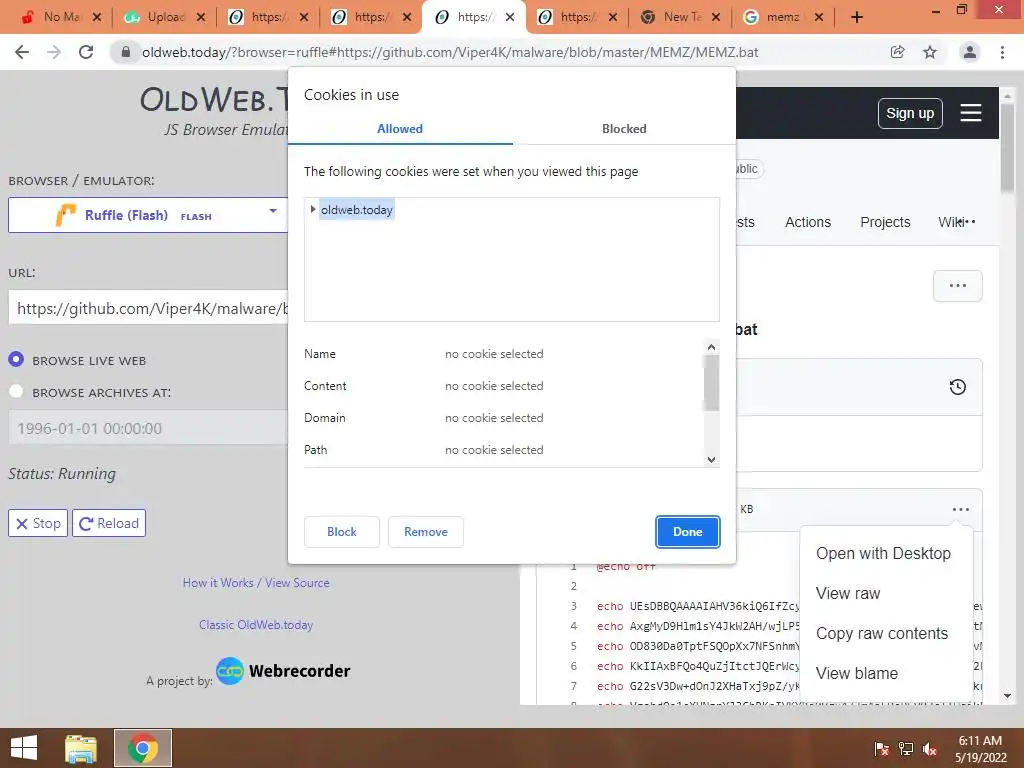Switch to the Allowed cookies tab
This screenshot has height=768, width=1024.
coord(400,129)
